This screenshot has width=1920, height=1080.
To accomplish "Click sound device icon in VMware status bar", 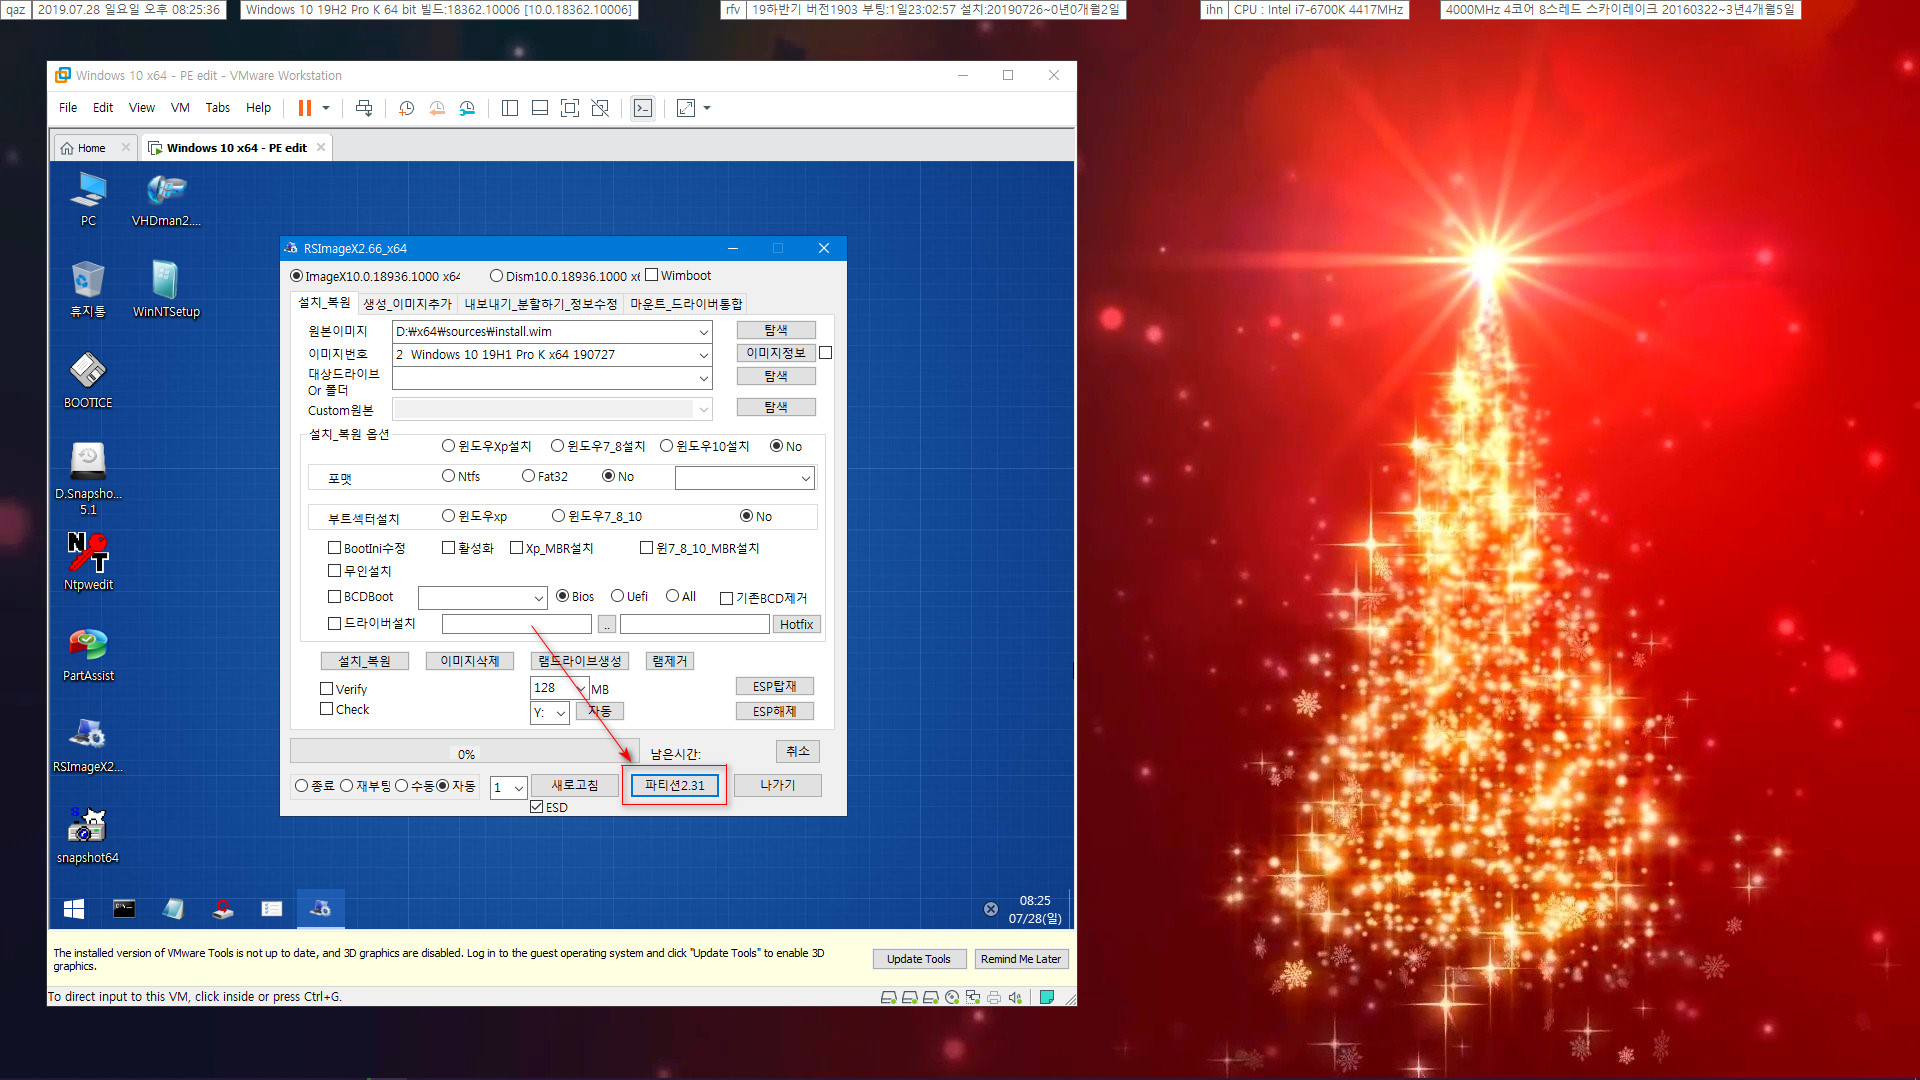I will tap(1016, 997).
